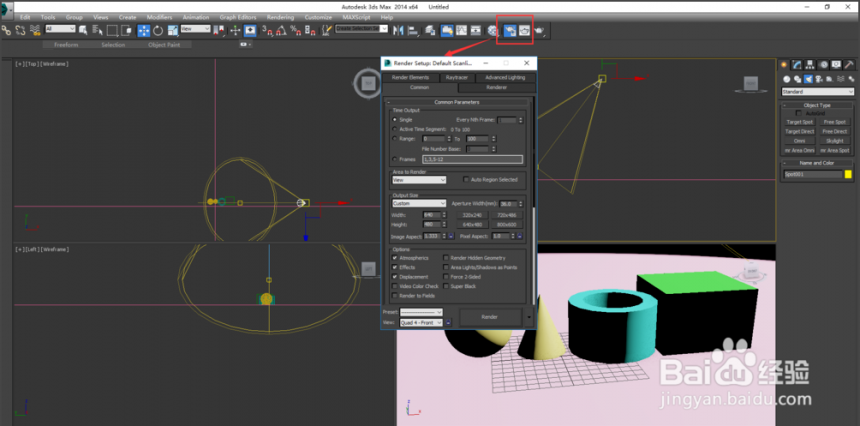Toggle 3D Snaps in toolbar
Image resolution: width=860 pixels, height=426 pixels.
(267, 30)
